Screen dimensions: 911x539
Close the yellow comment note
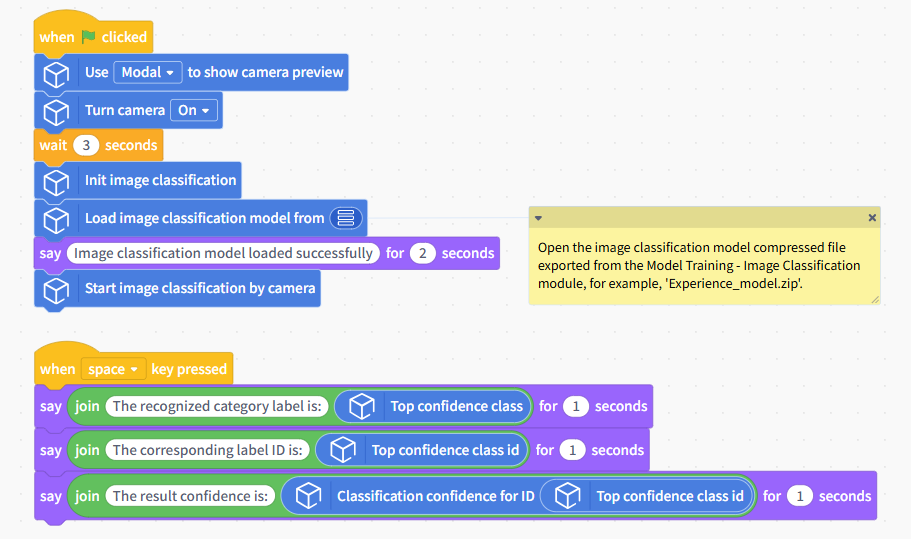click(871, 218)
